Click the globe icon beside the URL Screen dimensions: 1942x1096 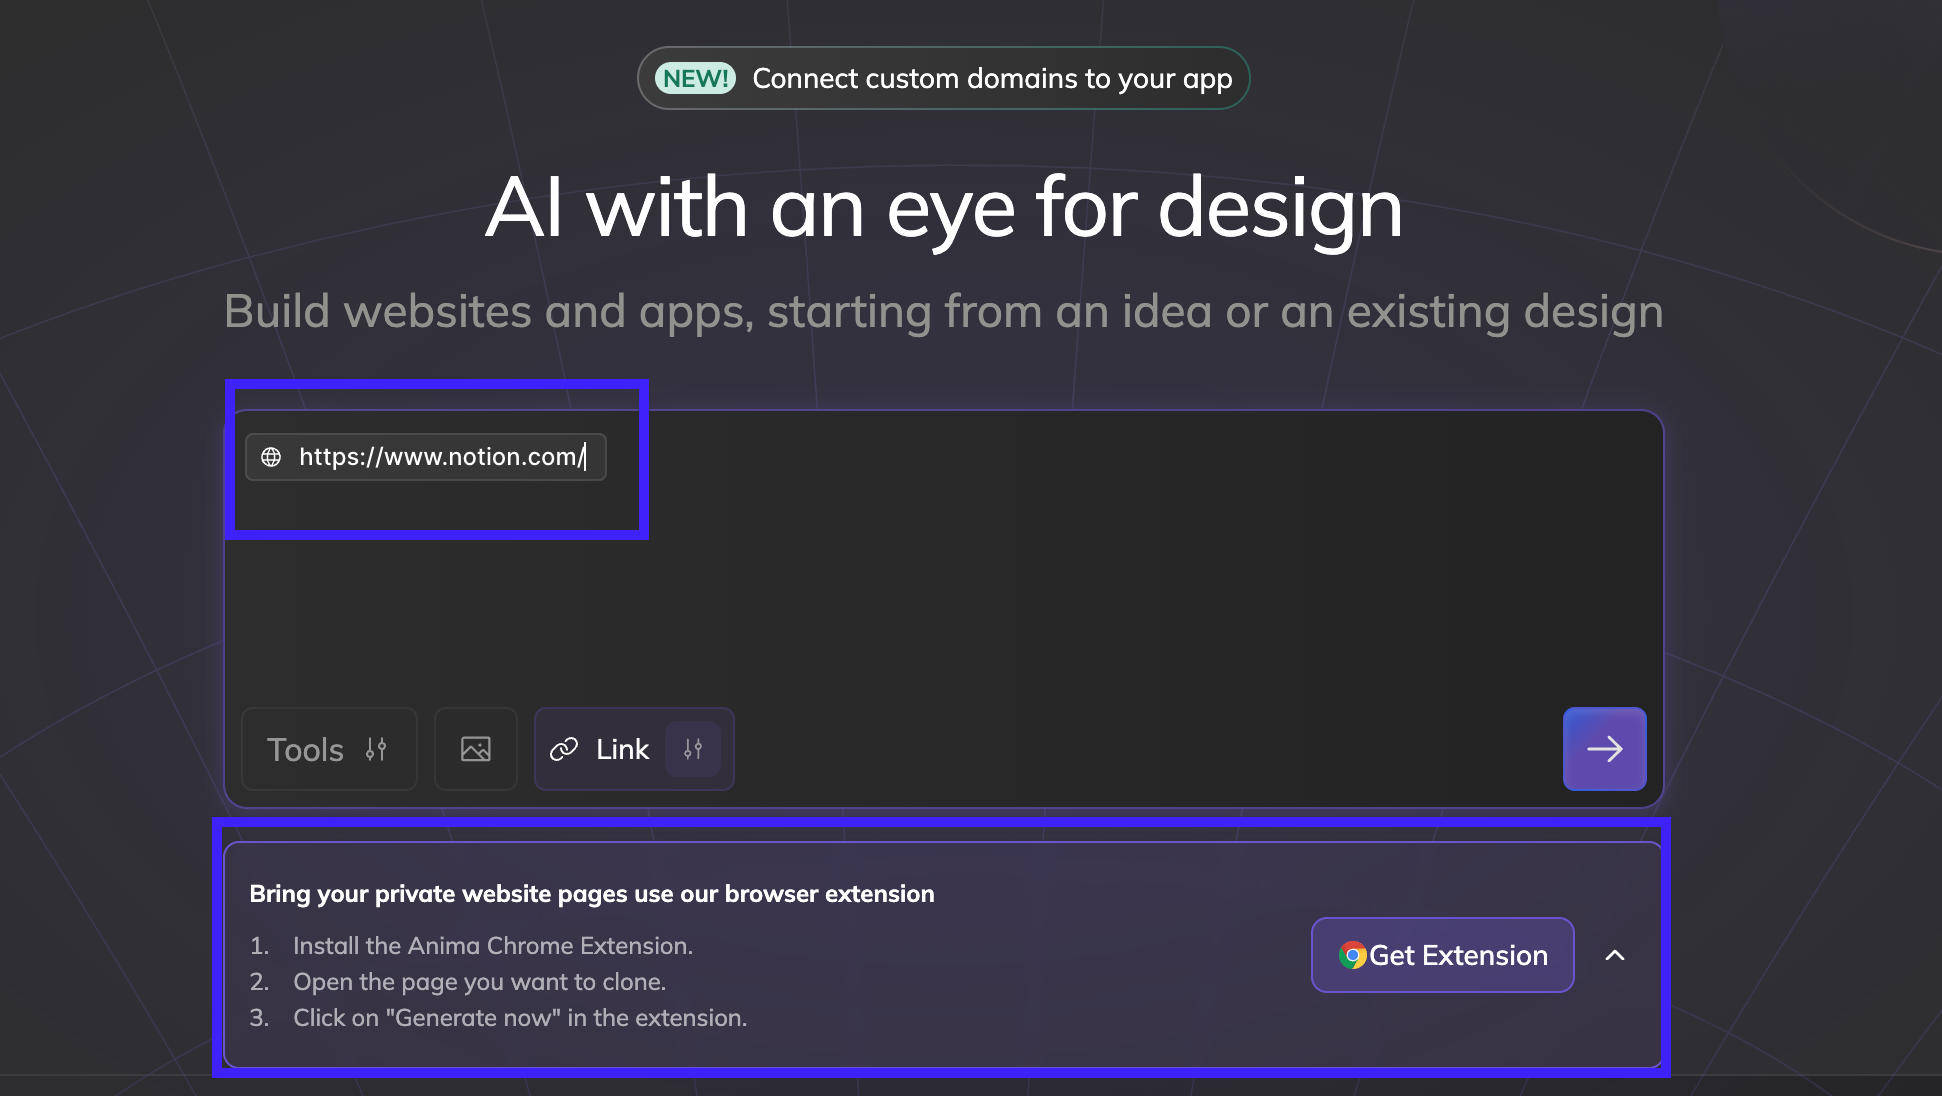(x=271, y=457)
